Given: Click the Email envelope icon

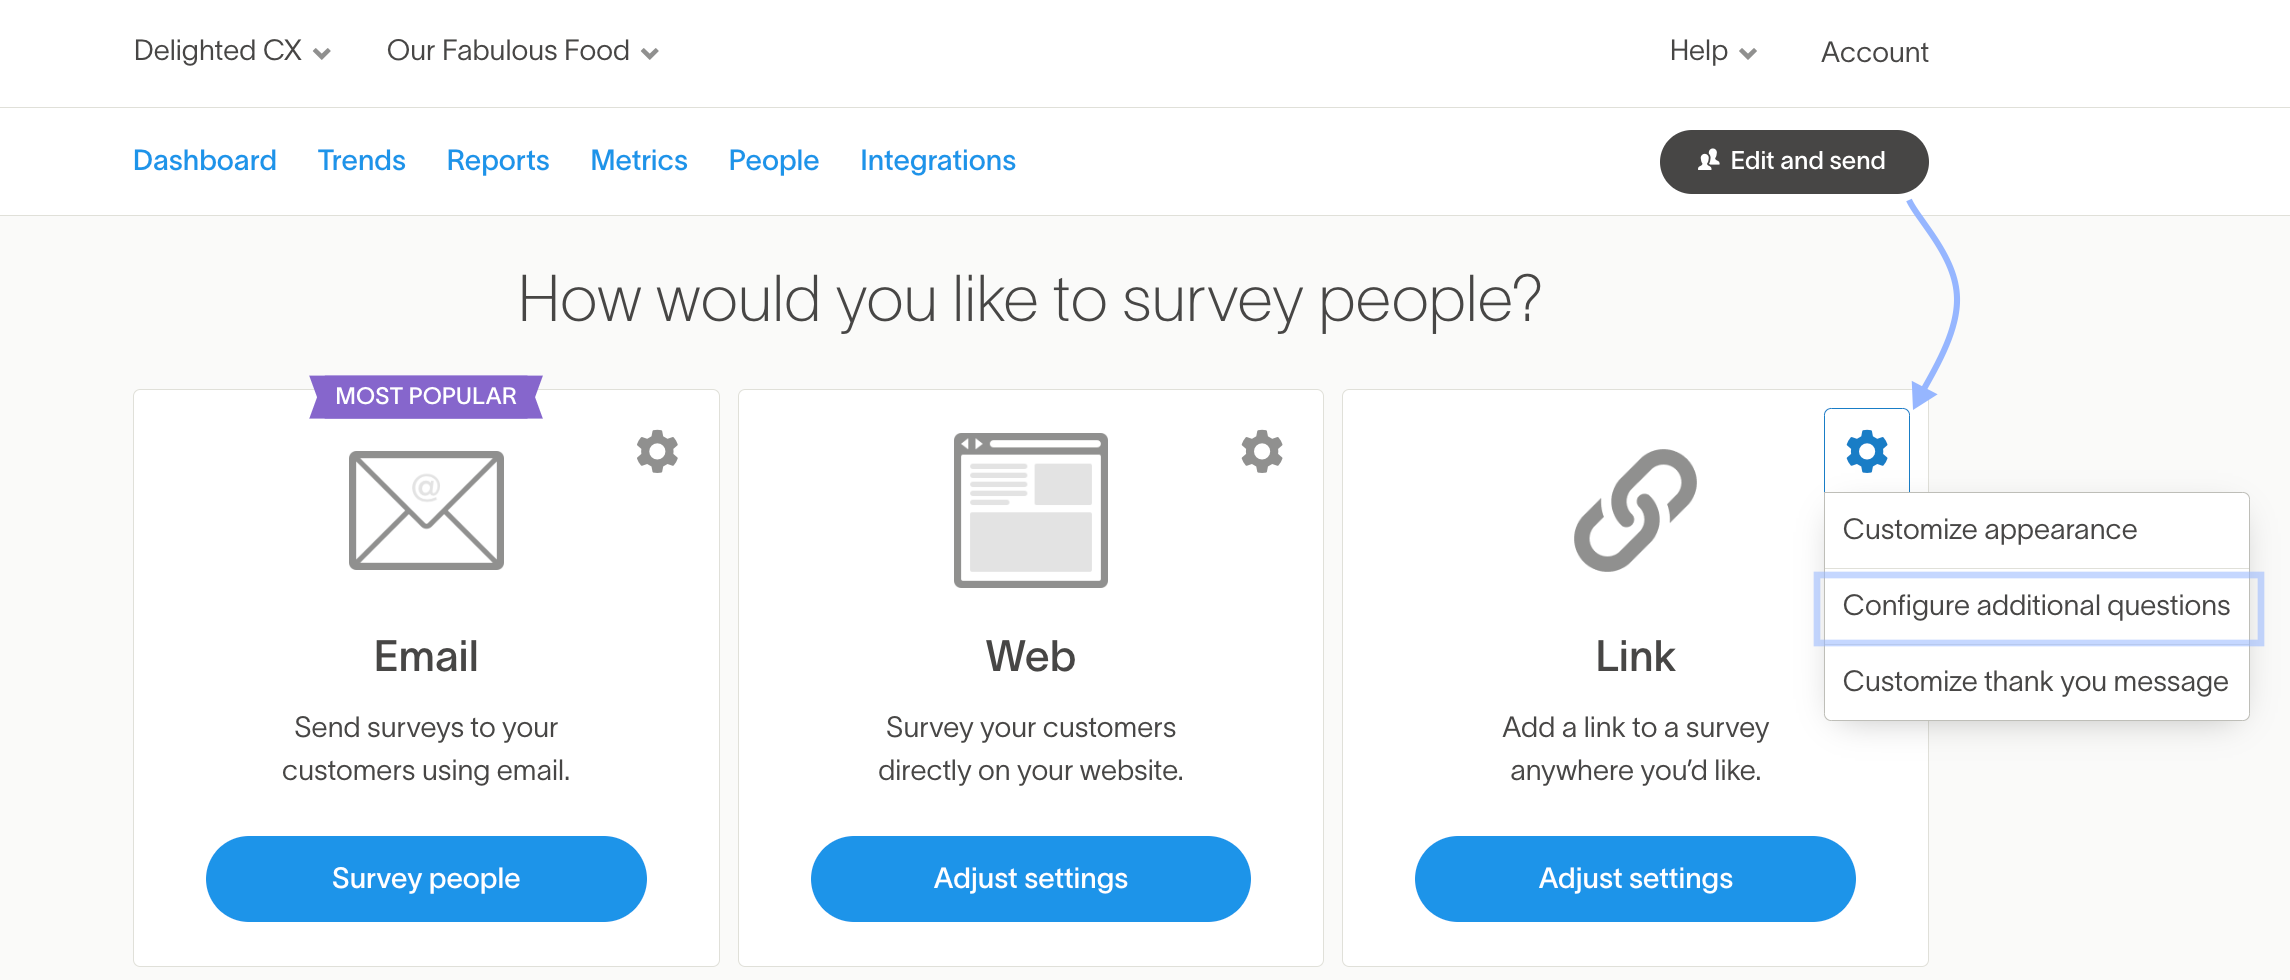Looking at the screenshot, I should [426, 510].
